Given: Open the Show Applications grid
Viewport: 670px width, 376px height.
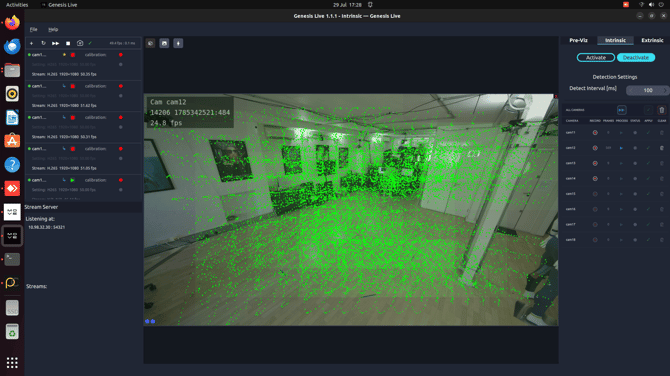Looking at the screenshot, I should 12,363.
